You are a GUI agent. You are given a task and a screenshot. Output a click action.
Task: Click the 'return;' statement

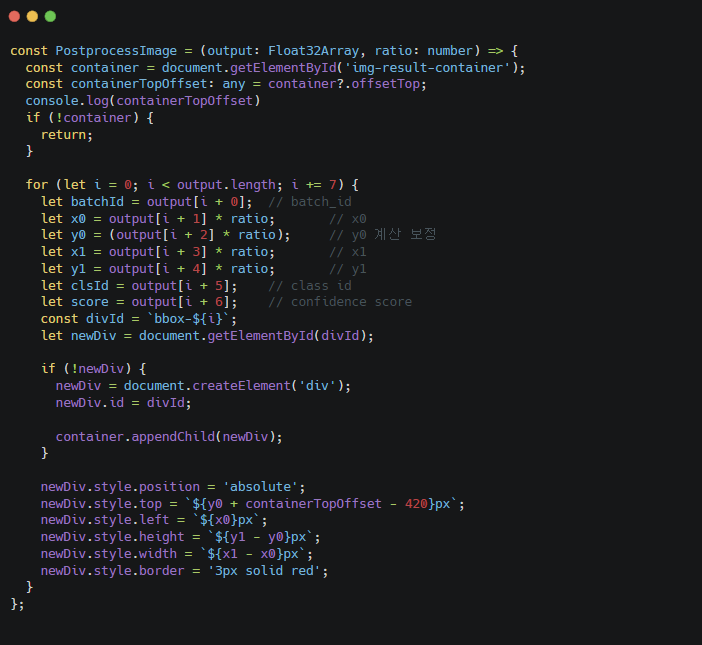67,135
